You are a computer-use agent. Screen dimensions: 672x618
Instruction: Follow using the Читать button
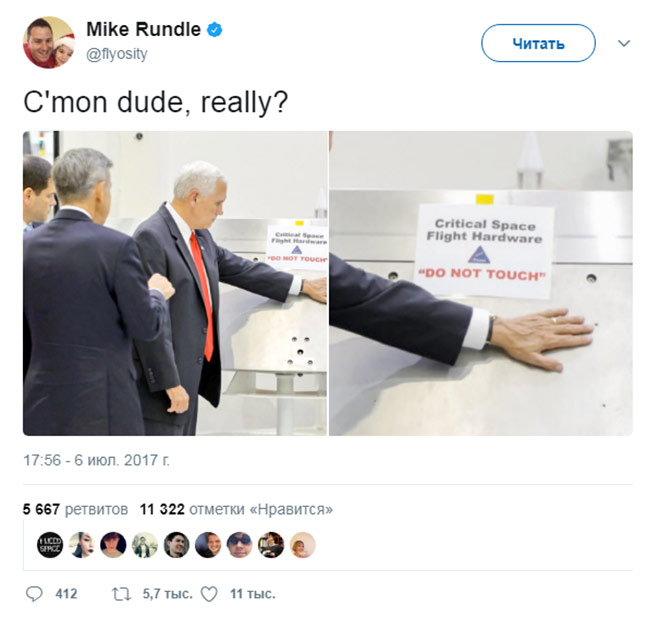[538, 43]
